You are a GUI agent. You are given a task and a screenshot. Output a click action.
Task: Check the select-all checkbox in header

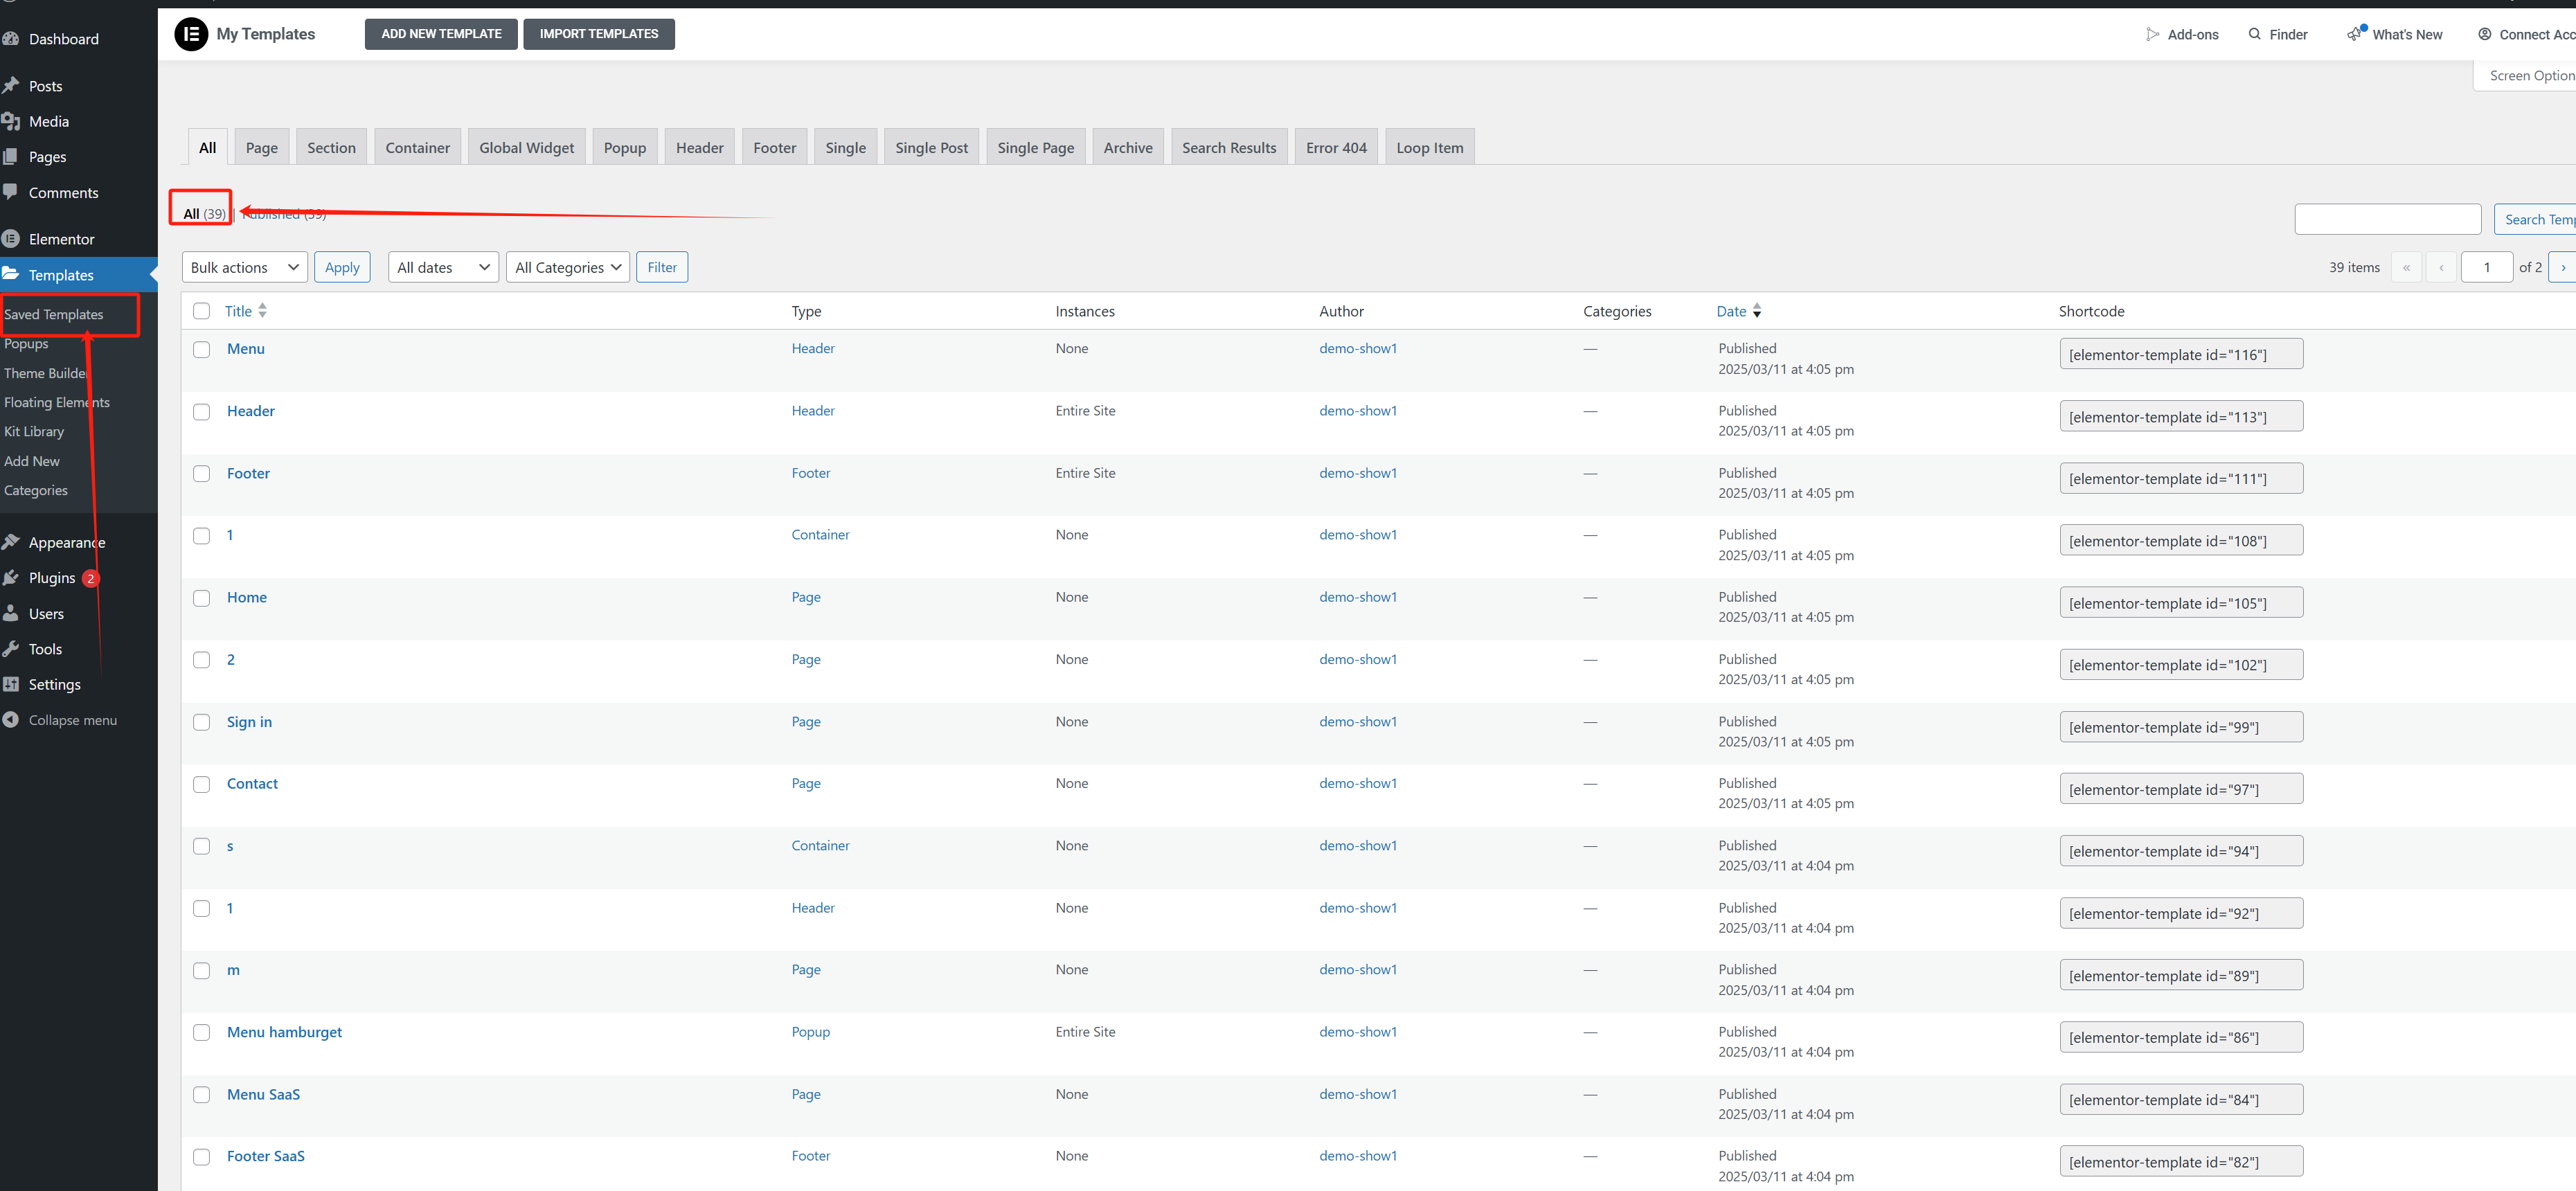[202, 311]
